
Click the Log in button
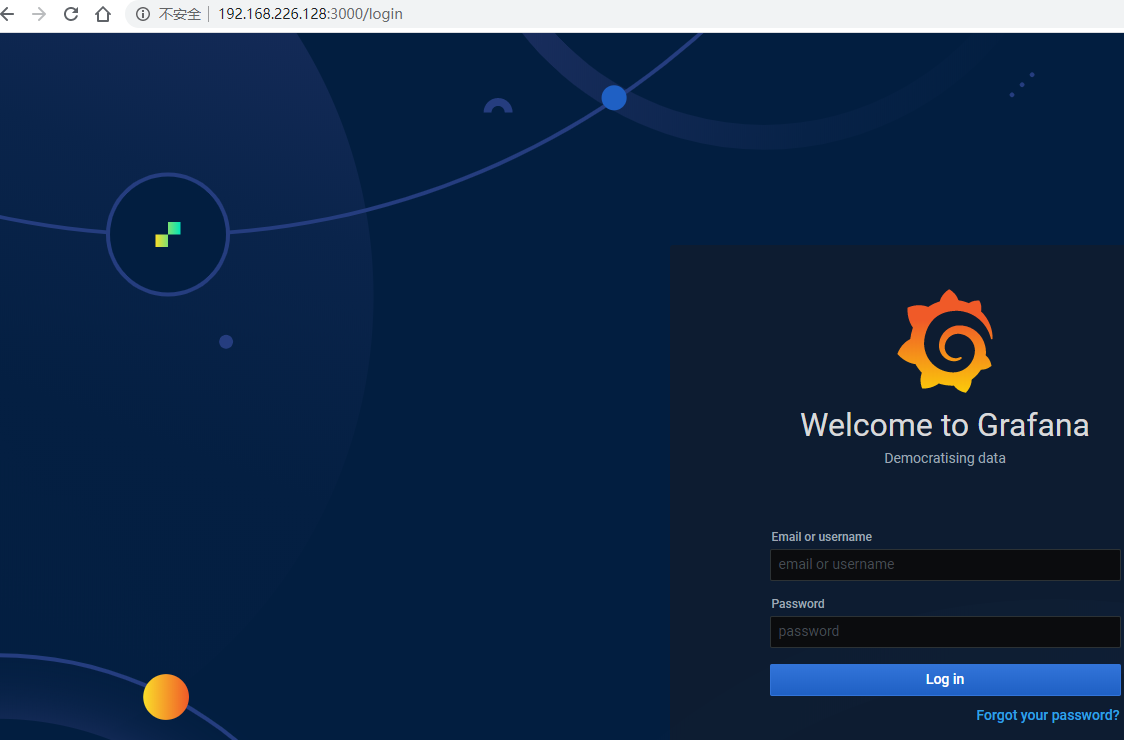945,680
